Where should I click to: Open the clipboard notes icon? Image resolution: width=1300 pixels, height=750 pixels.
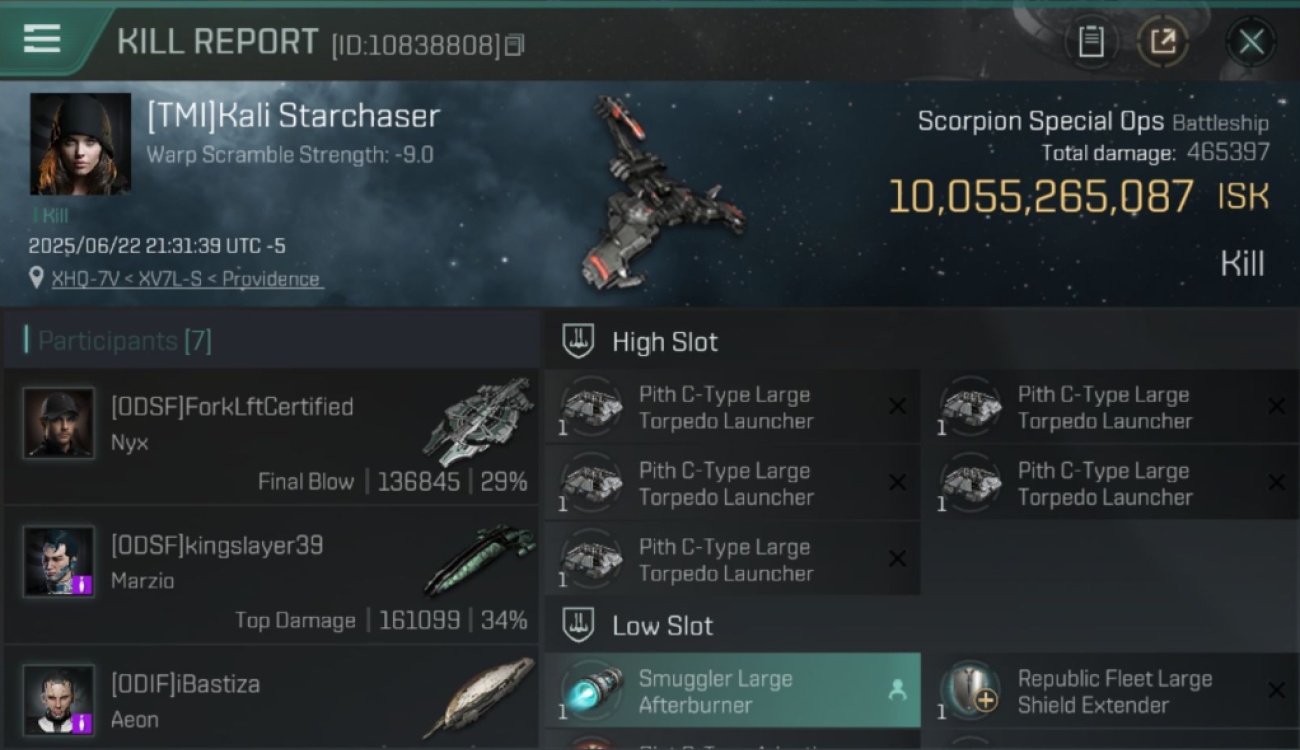1091,42
